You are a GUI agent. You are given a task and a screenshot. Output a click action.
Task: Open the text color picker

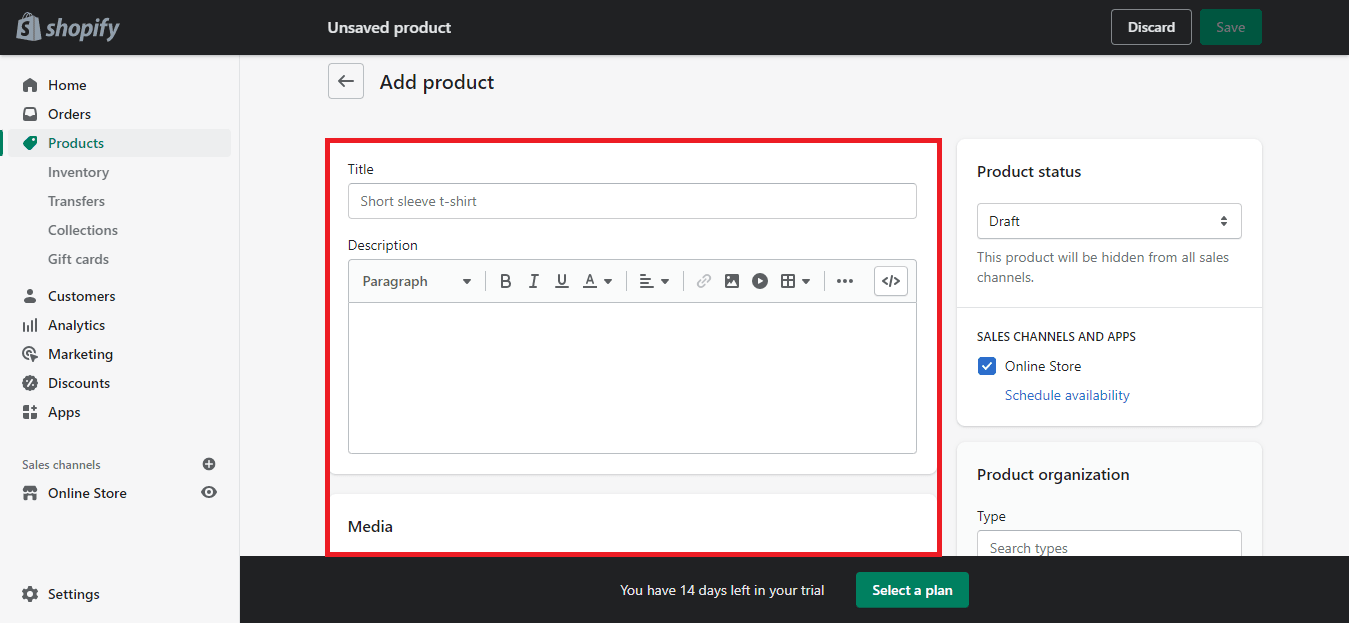point(597,281)
